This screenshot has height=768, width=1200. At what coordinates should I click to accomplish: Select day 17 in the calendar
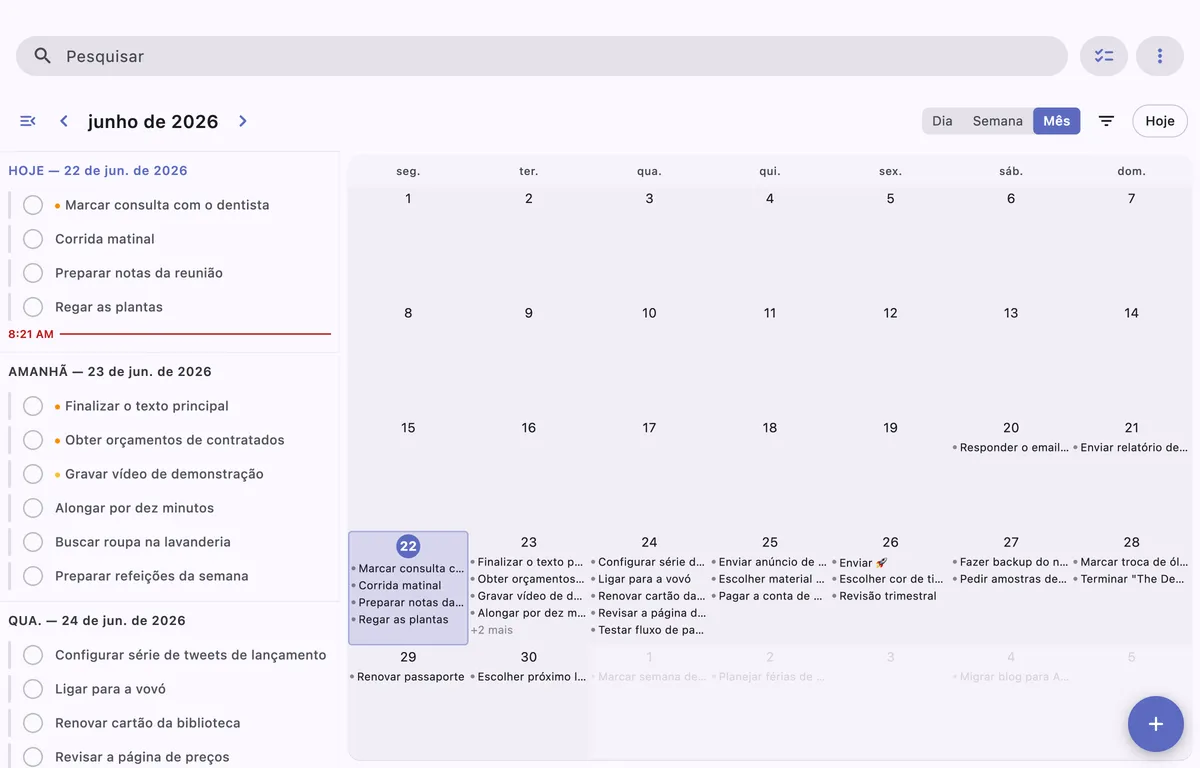649,428
